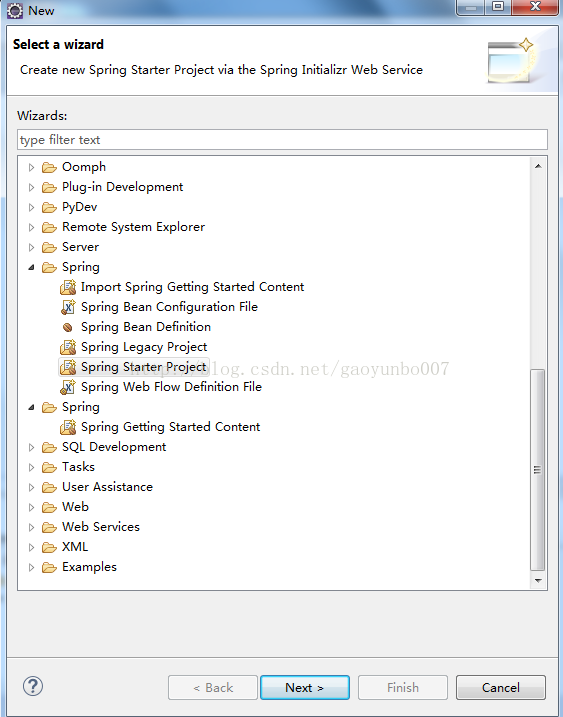Select Spring Getting Started Content entry
The height and width of the screenshot is (717, 563).
(x=171, y=427)
